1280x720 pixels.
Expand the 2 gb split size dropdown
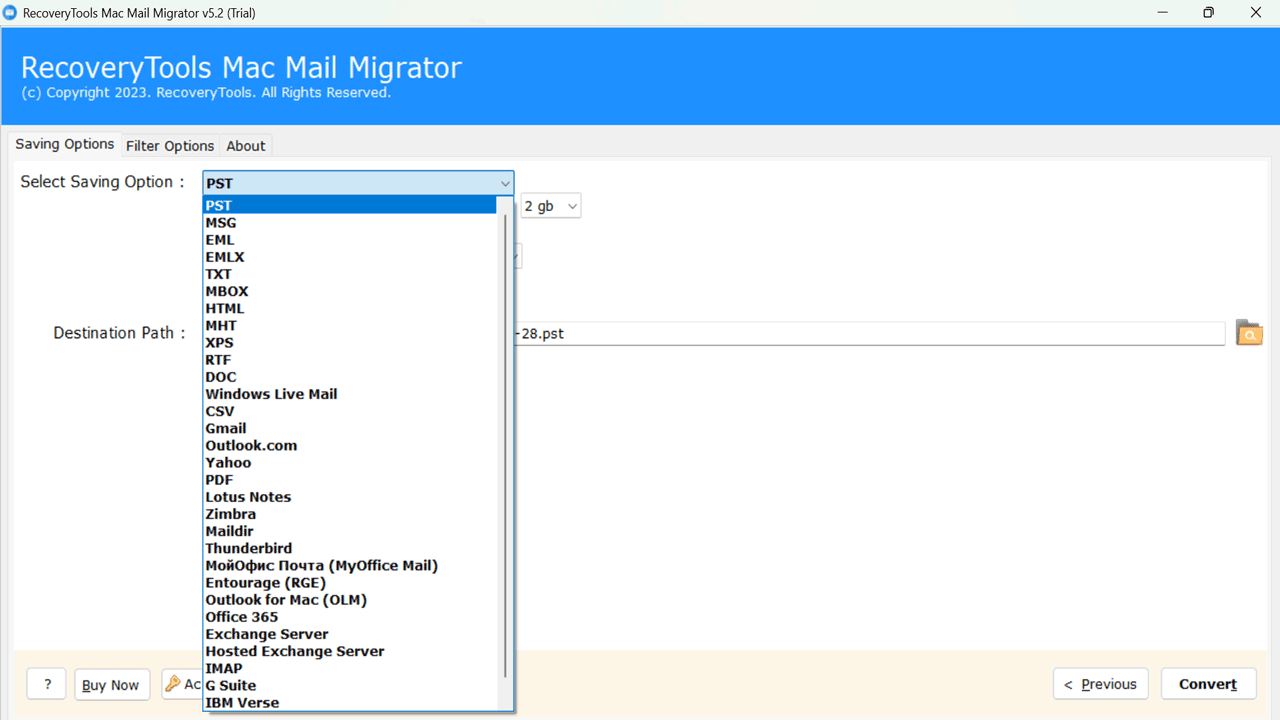(x=551, y=206)
